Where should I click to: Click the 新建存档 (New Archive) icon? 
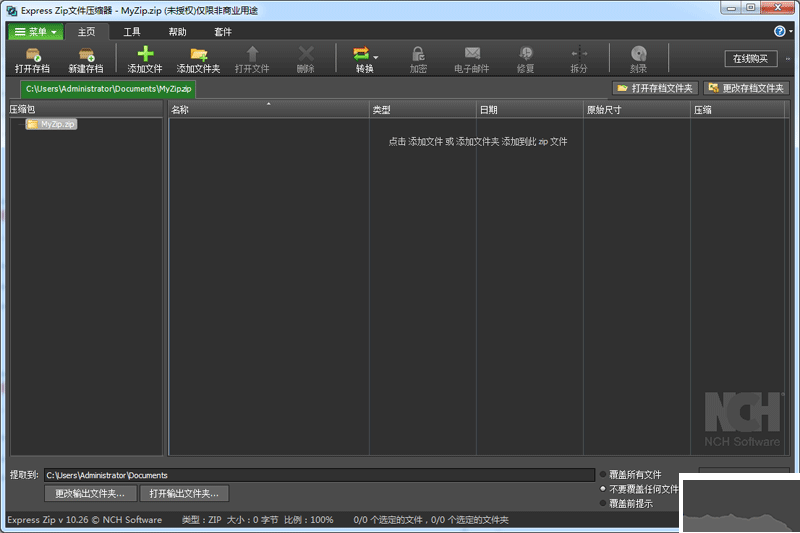coord(85,54)
